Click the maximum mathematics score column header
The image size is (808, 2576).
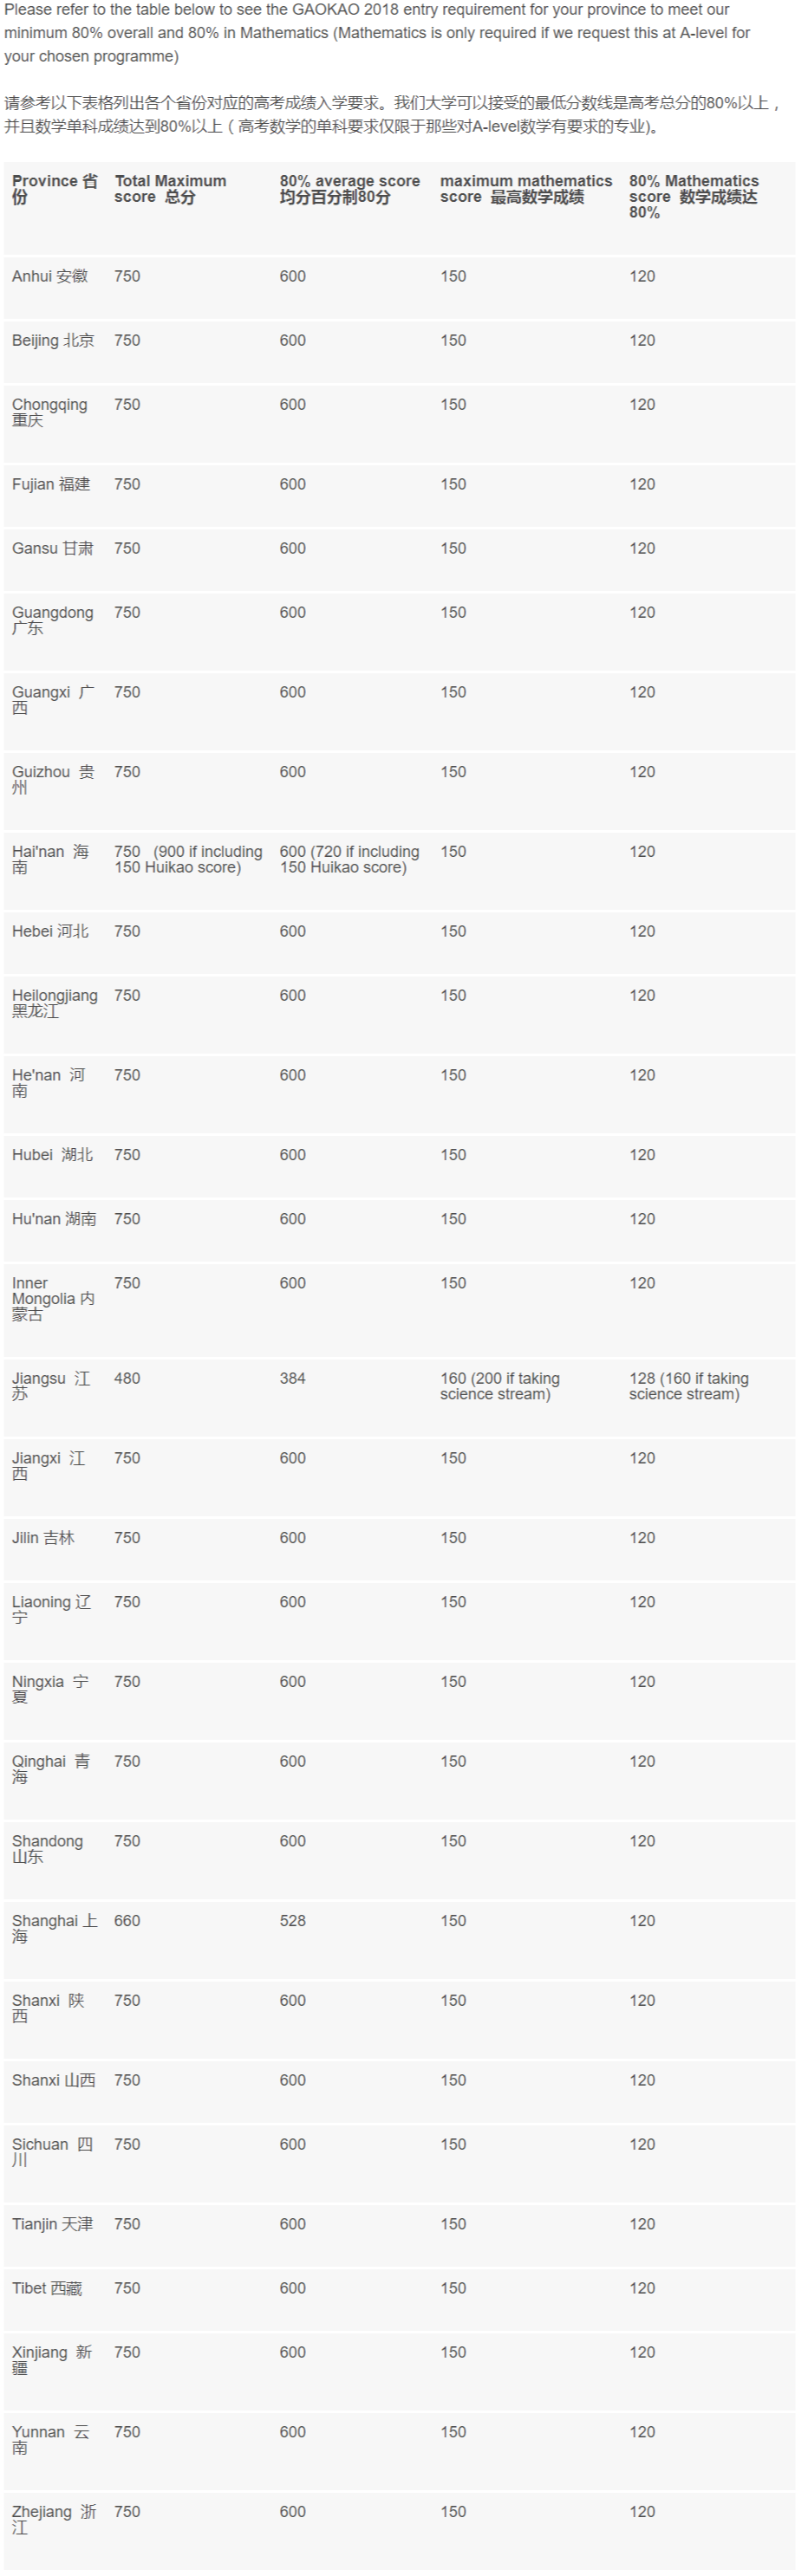coord(525,189)
